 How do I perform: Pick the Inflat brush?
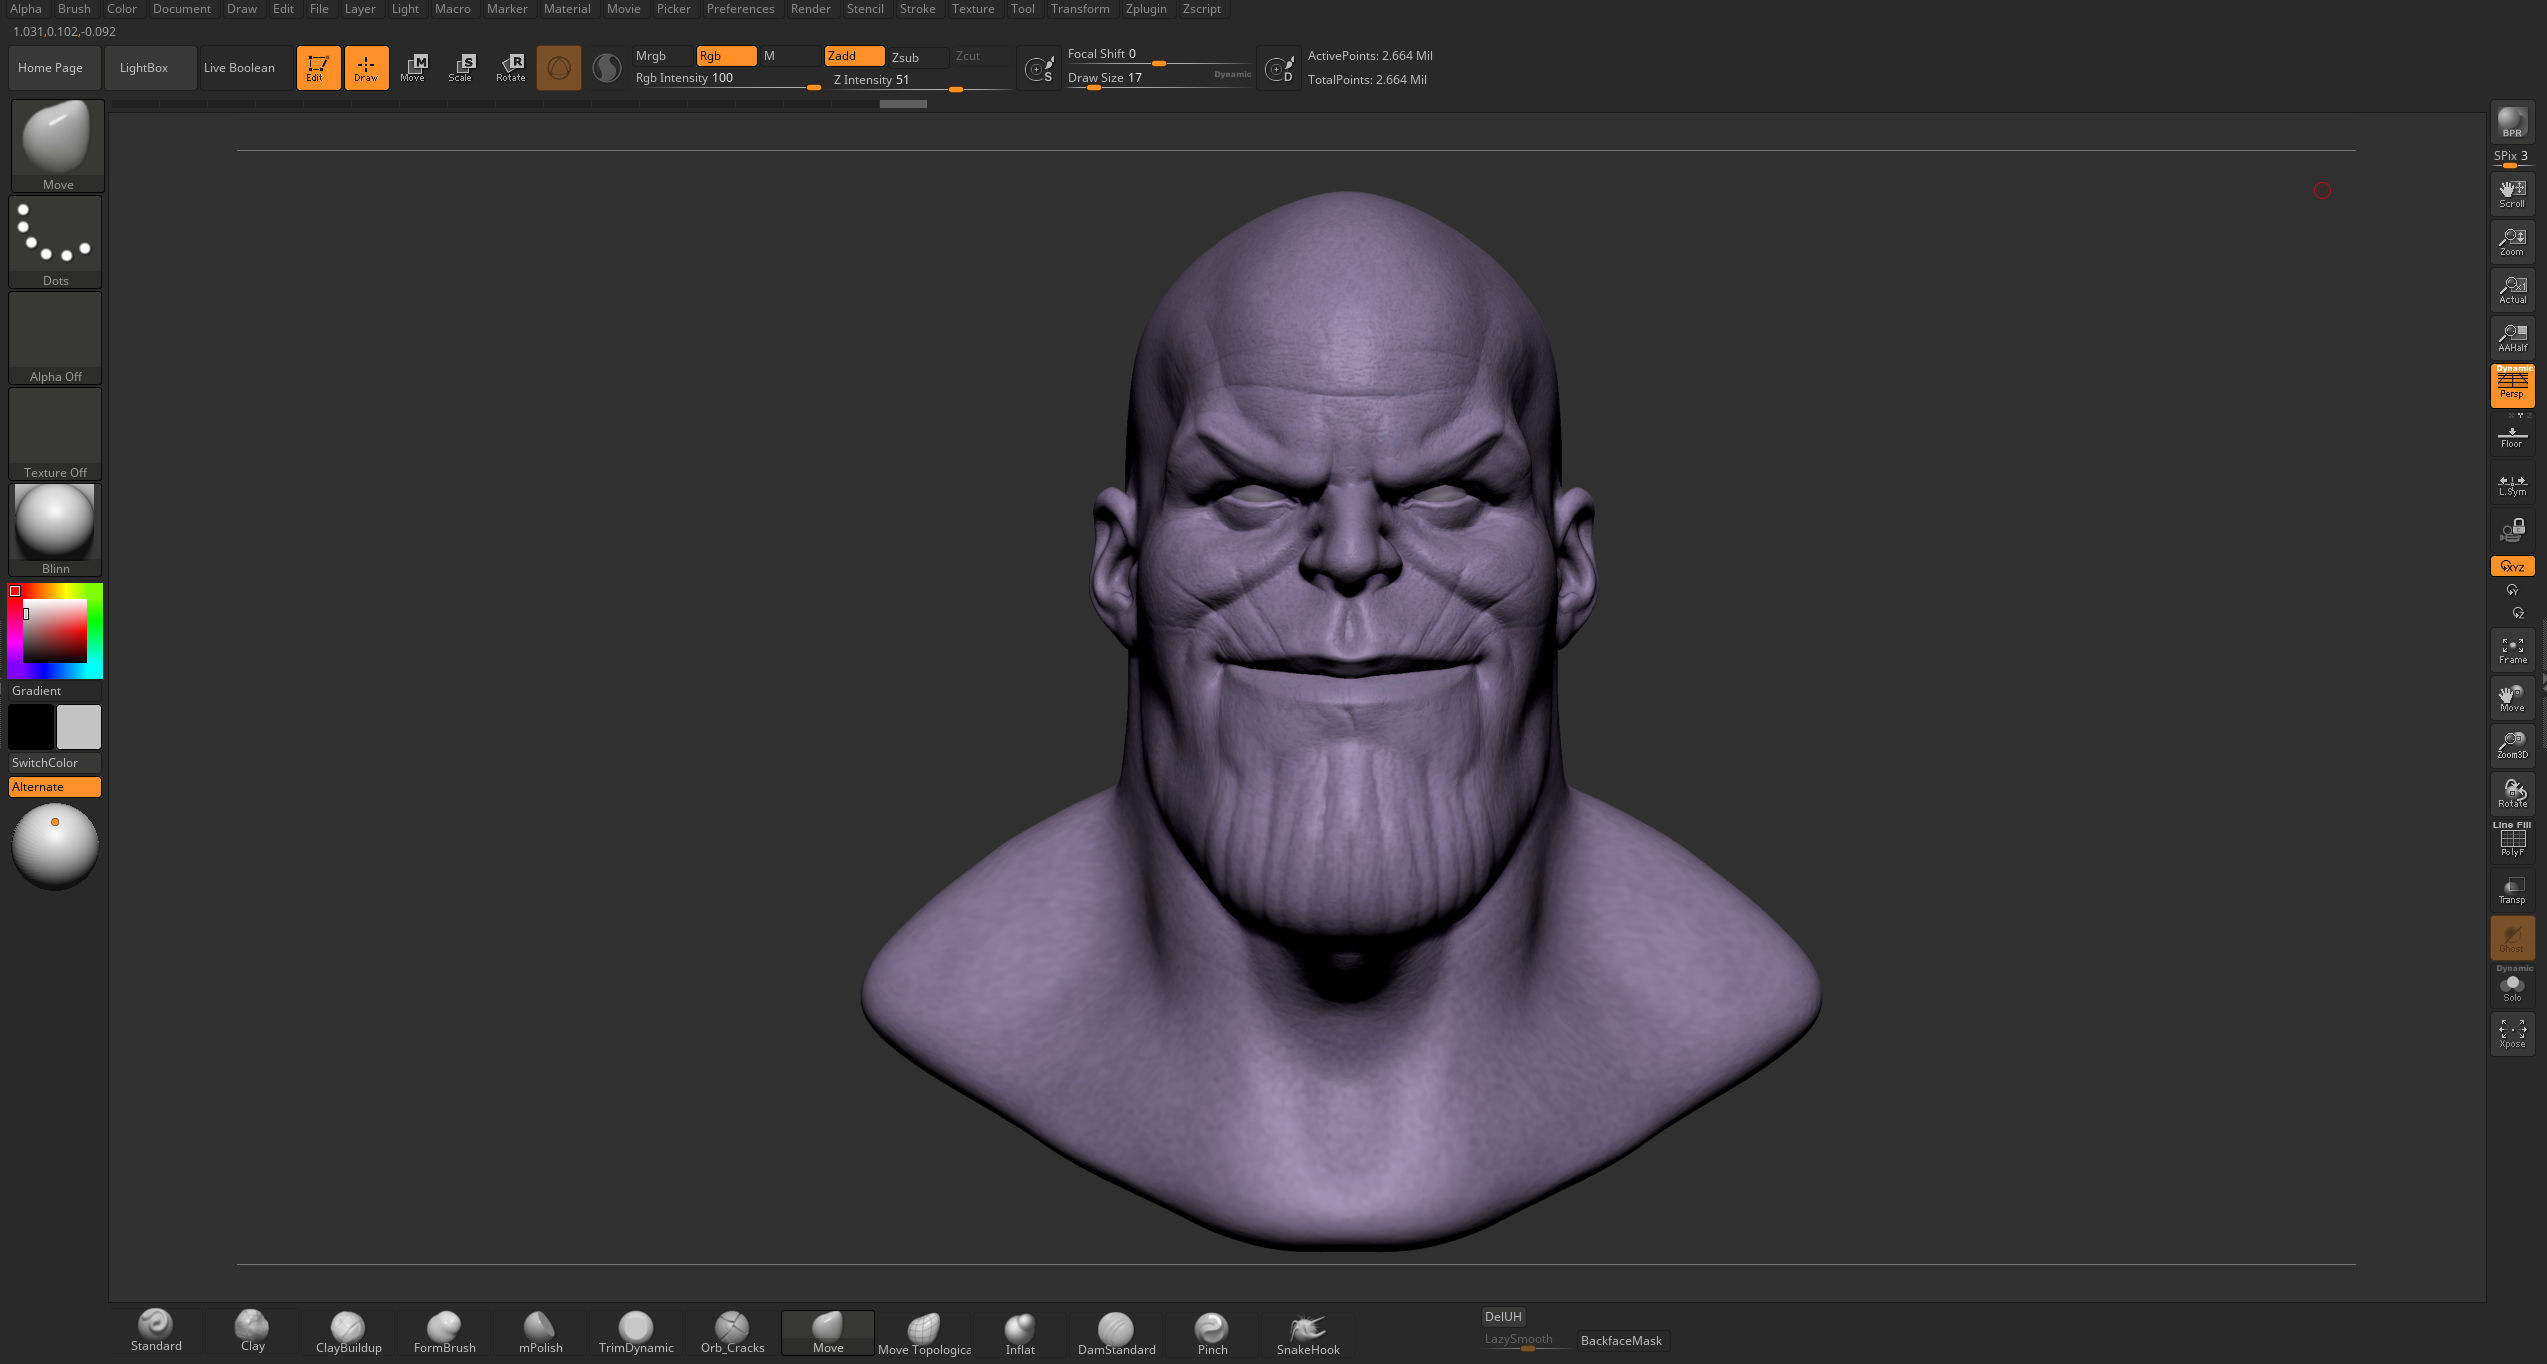1020,1332
